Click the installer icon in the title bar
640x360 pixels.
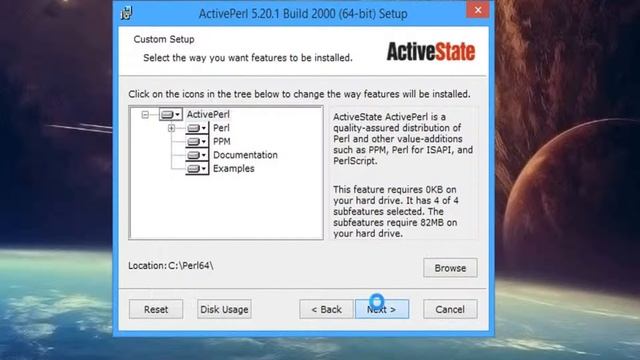pos(127,13)
